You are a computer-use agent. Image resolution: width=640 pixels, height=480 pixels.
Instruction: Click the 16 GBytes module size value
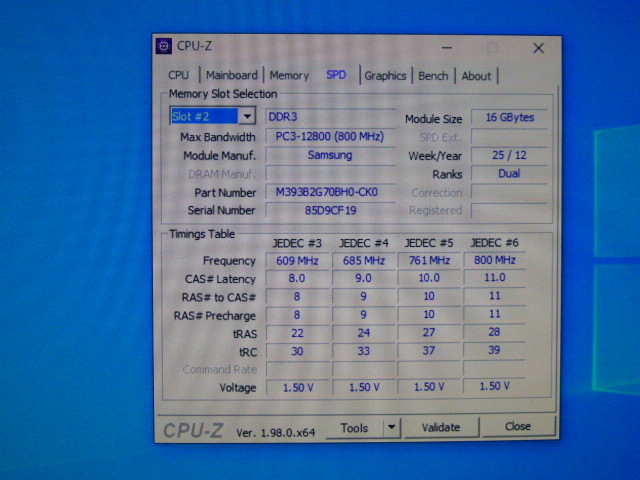point(509,118)
